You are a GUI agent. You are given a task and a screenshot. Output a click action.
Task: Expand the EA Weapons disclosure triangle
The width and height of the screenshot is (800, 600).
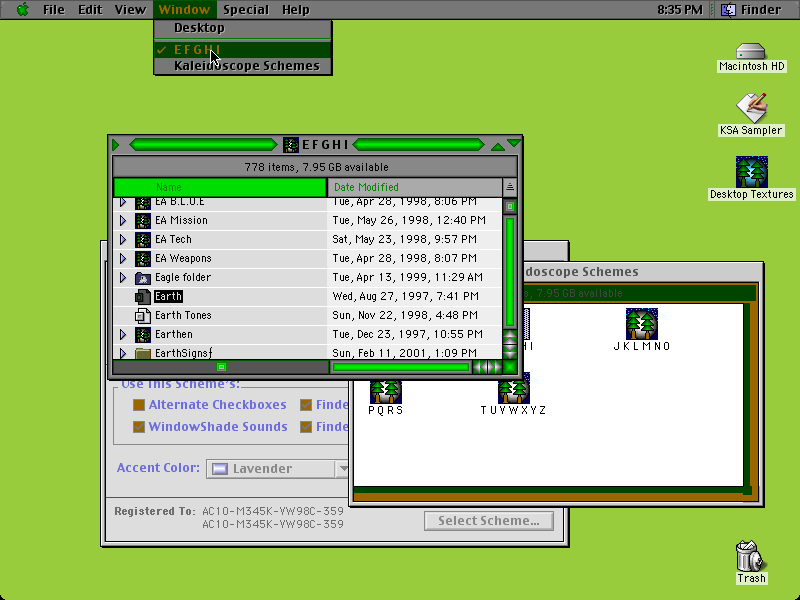point(123,258)
